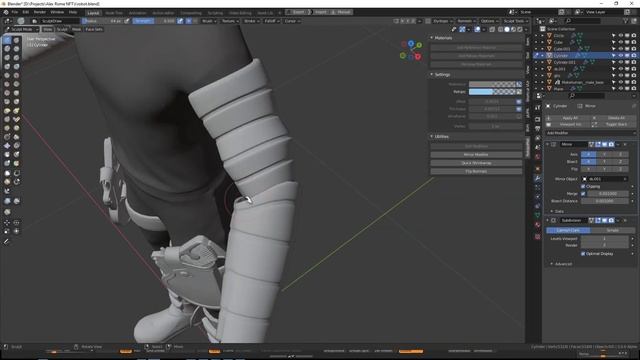Open the Modifier properties wrench tab
This screenshot has height=360, width=640.
click(x=538, y=178)
